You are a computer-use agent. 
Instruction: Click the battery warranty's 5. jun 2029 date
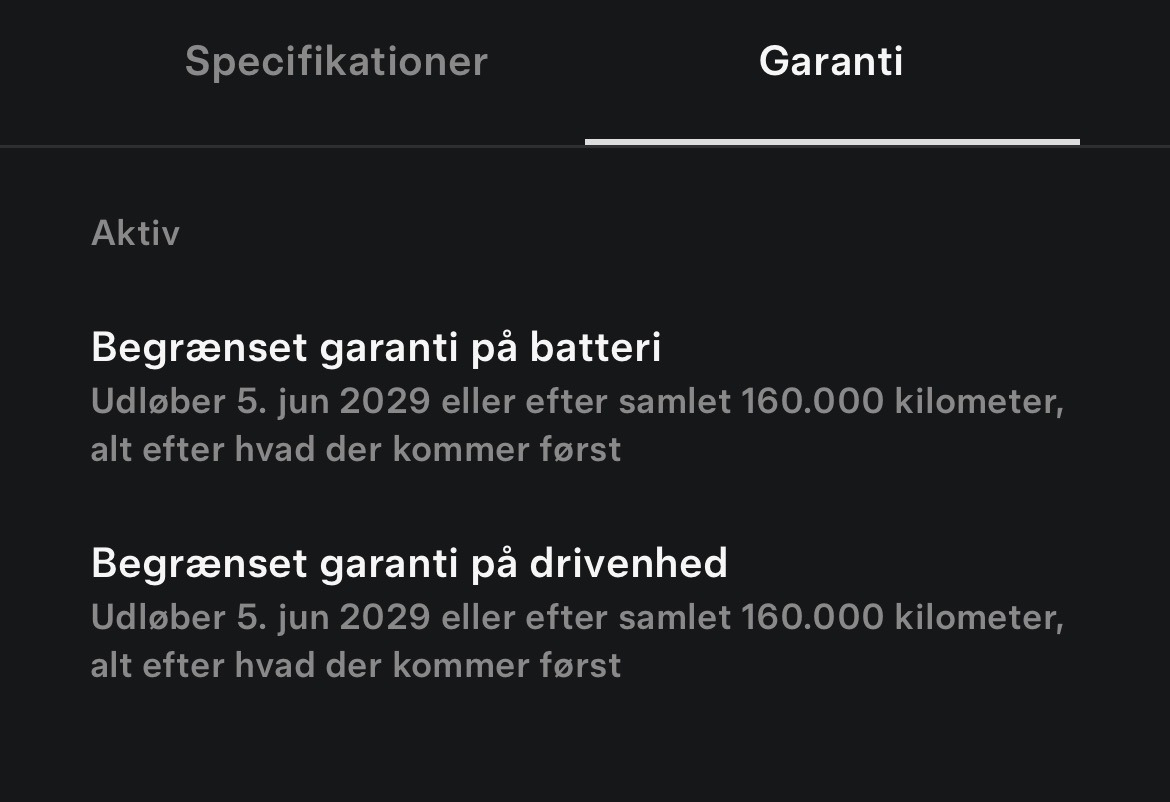[x=334, y=402]
